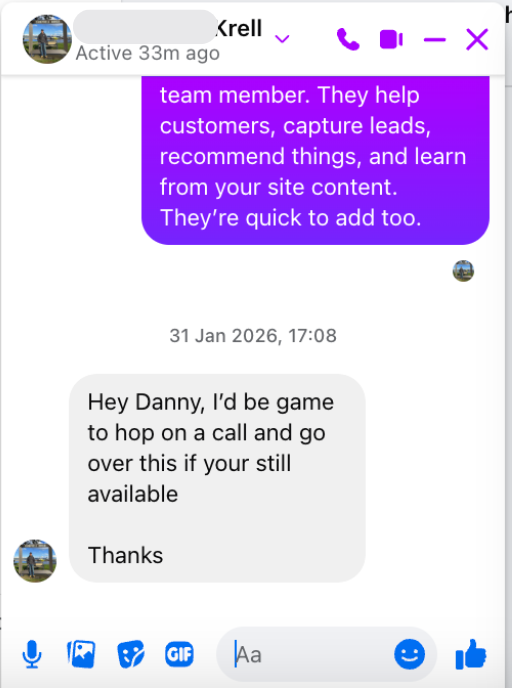The width and height of the screenshot is (512, 688).
Task: Open the emoji picker smiley face
Action: tap(409, 654)
